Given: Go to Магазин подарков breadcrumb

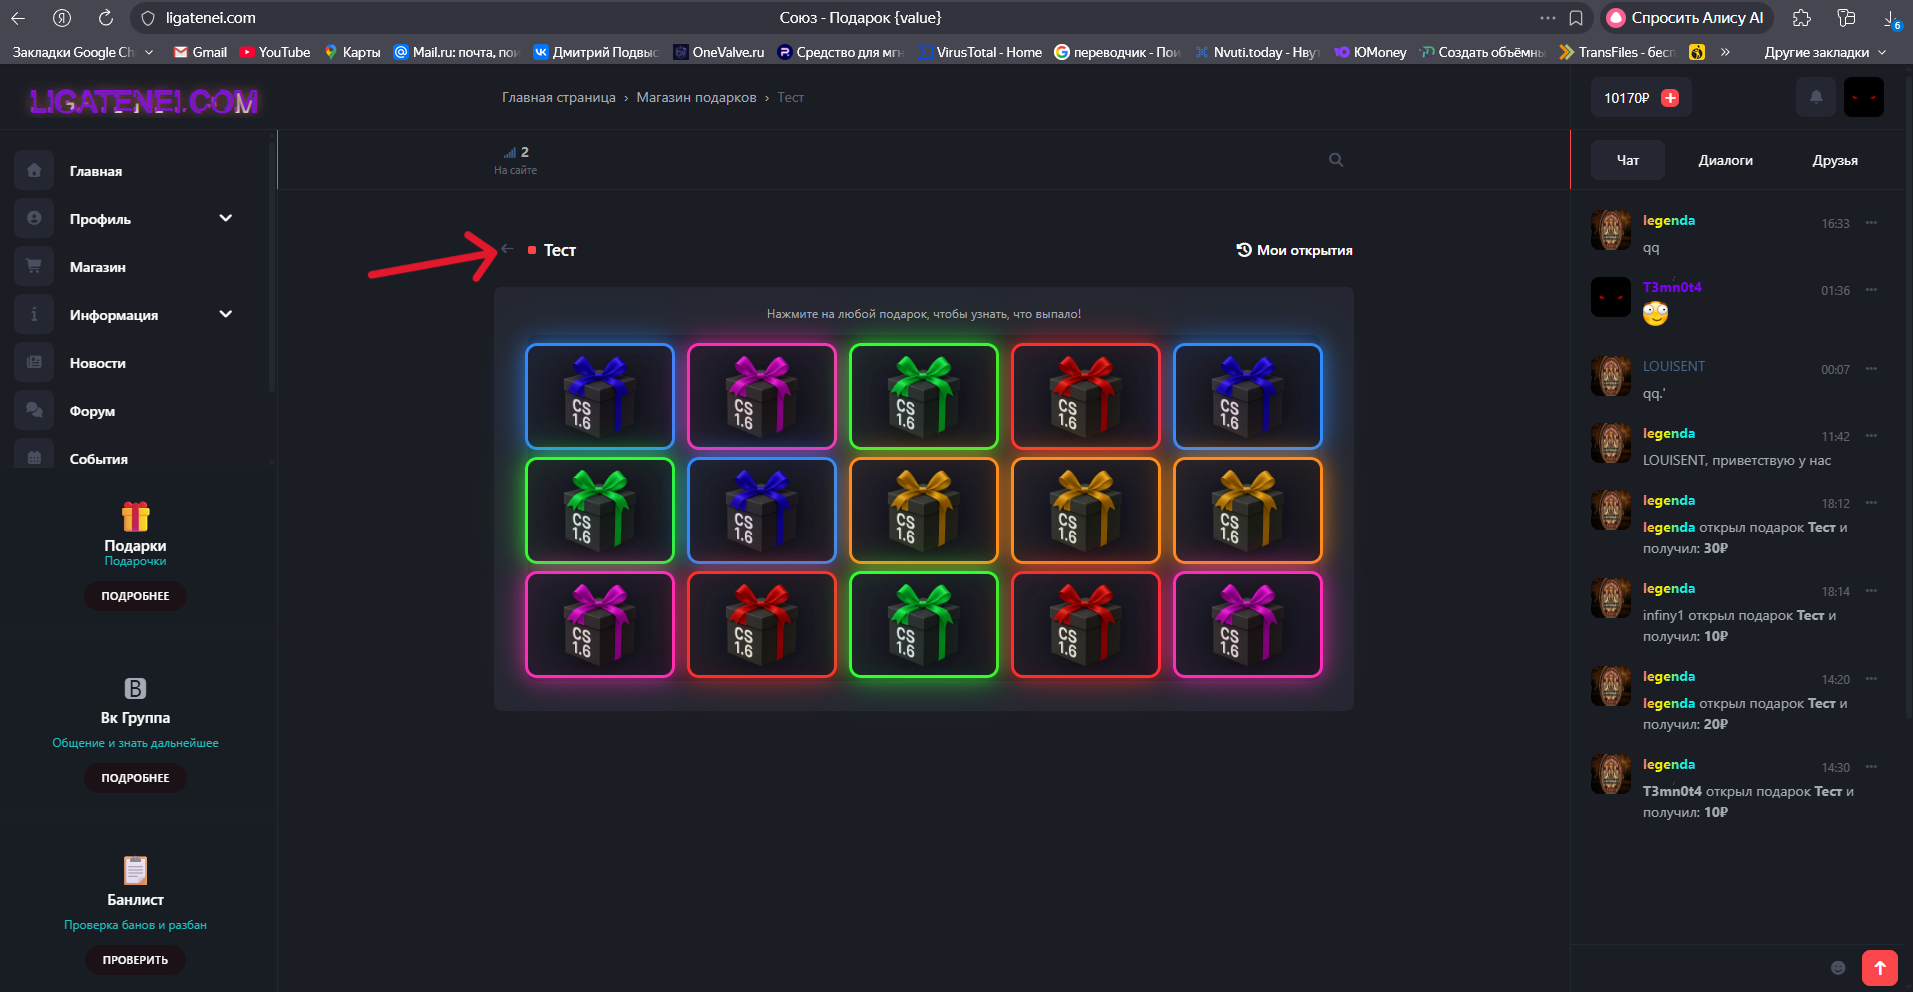Looking at the screenshot, I should pos(696,97).
